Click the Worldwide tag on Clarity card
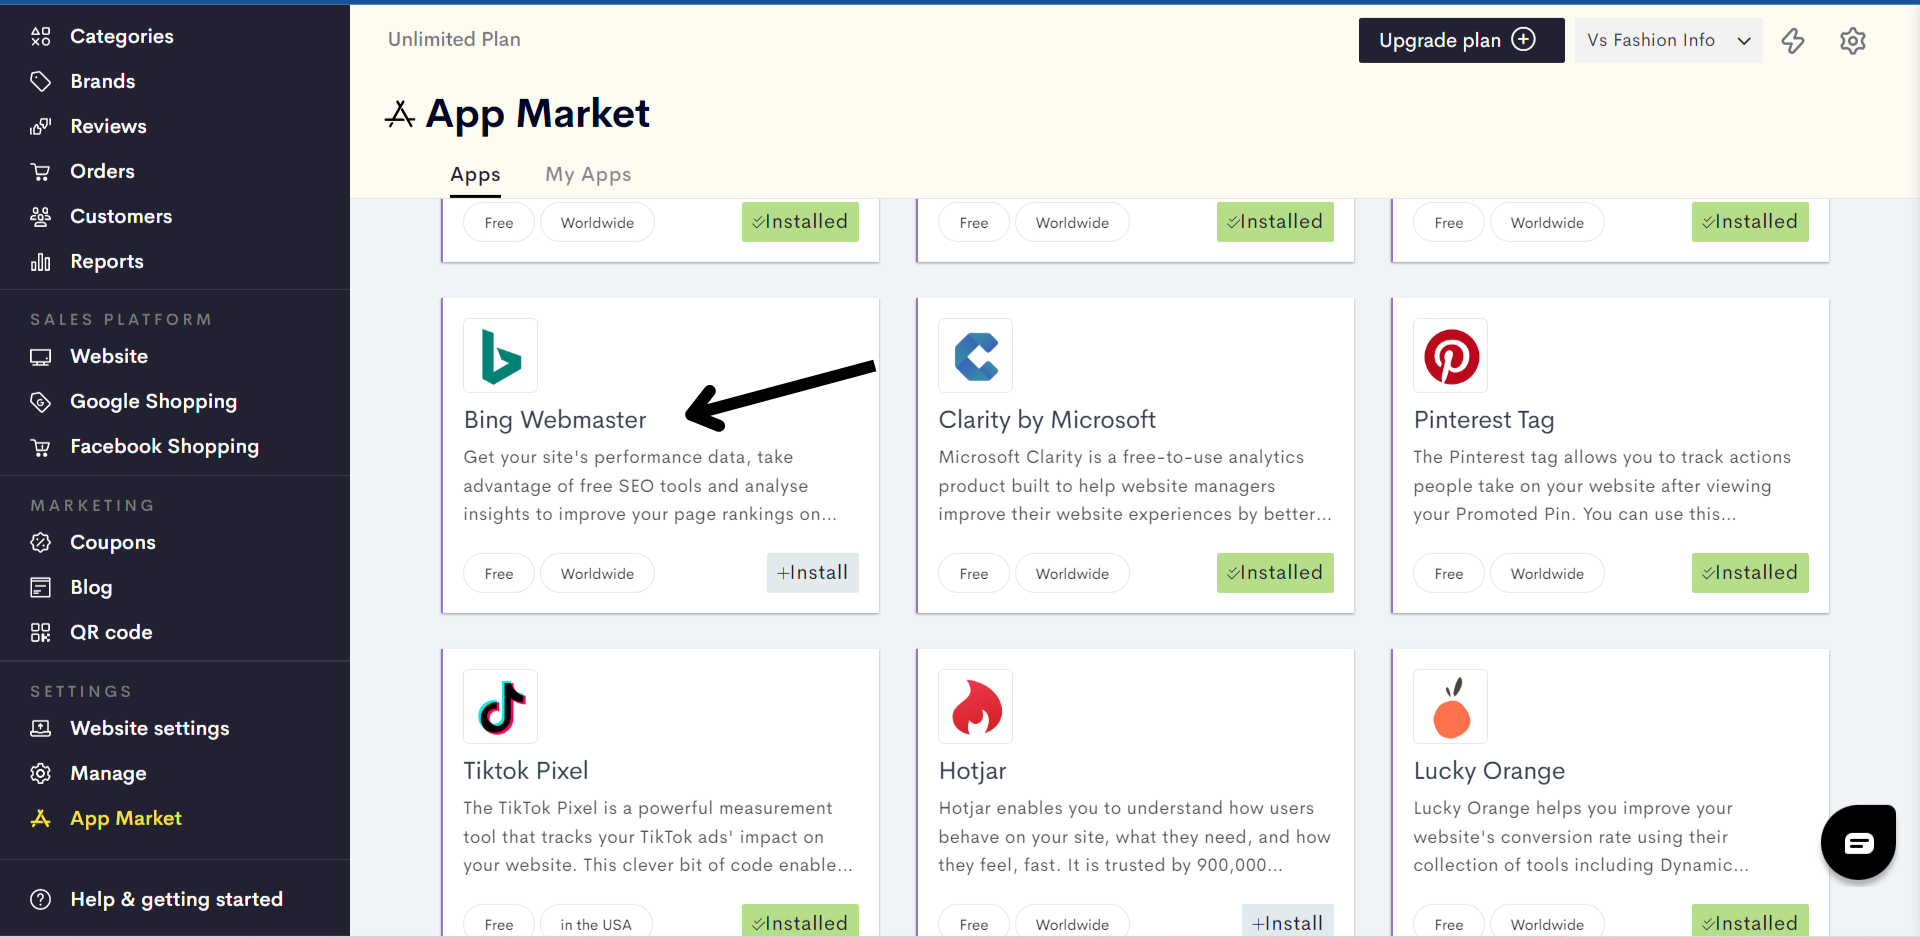The image size is (1920, 937). click(1072, 574)
